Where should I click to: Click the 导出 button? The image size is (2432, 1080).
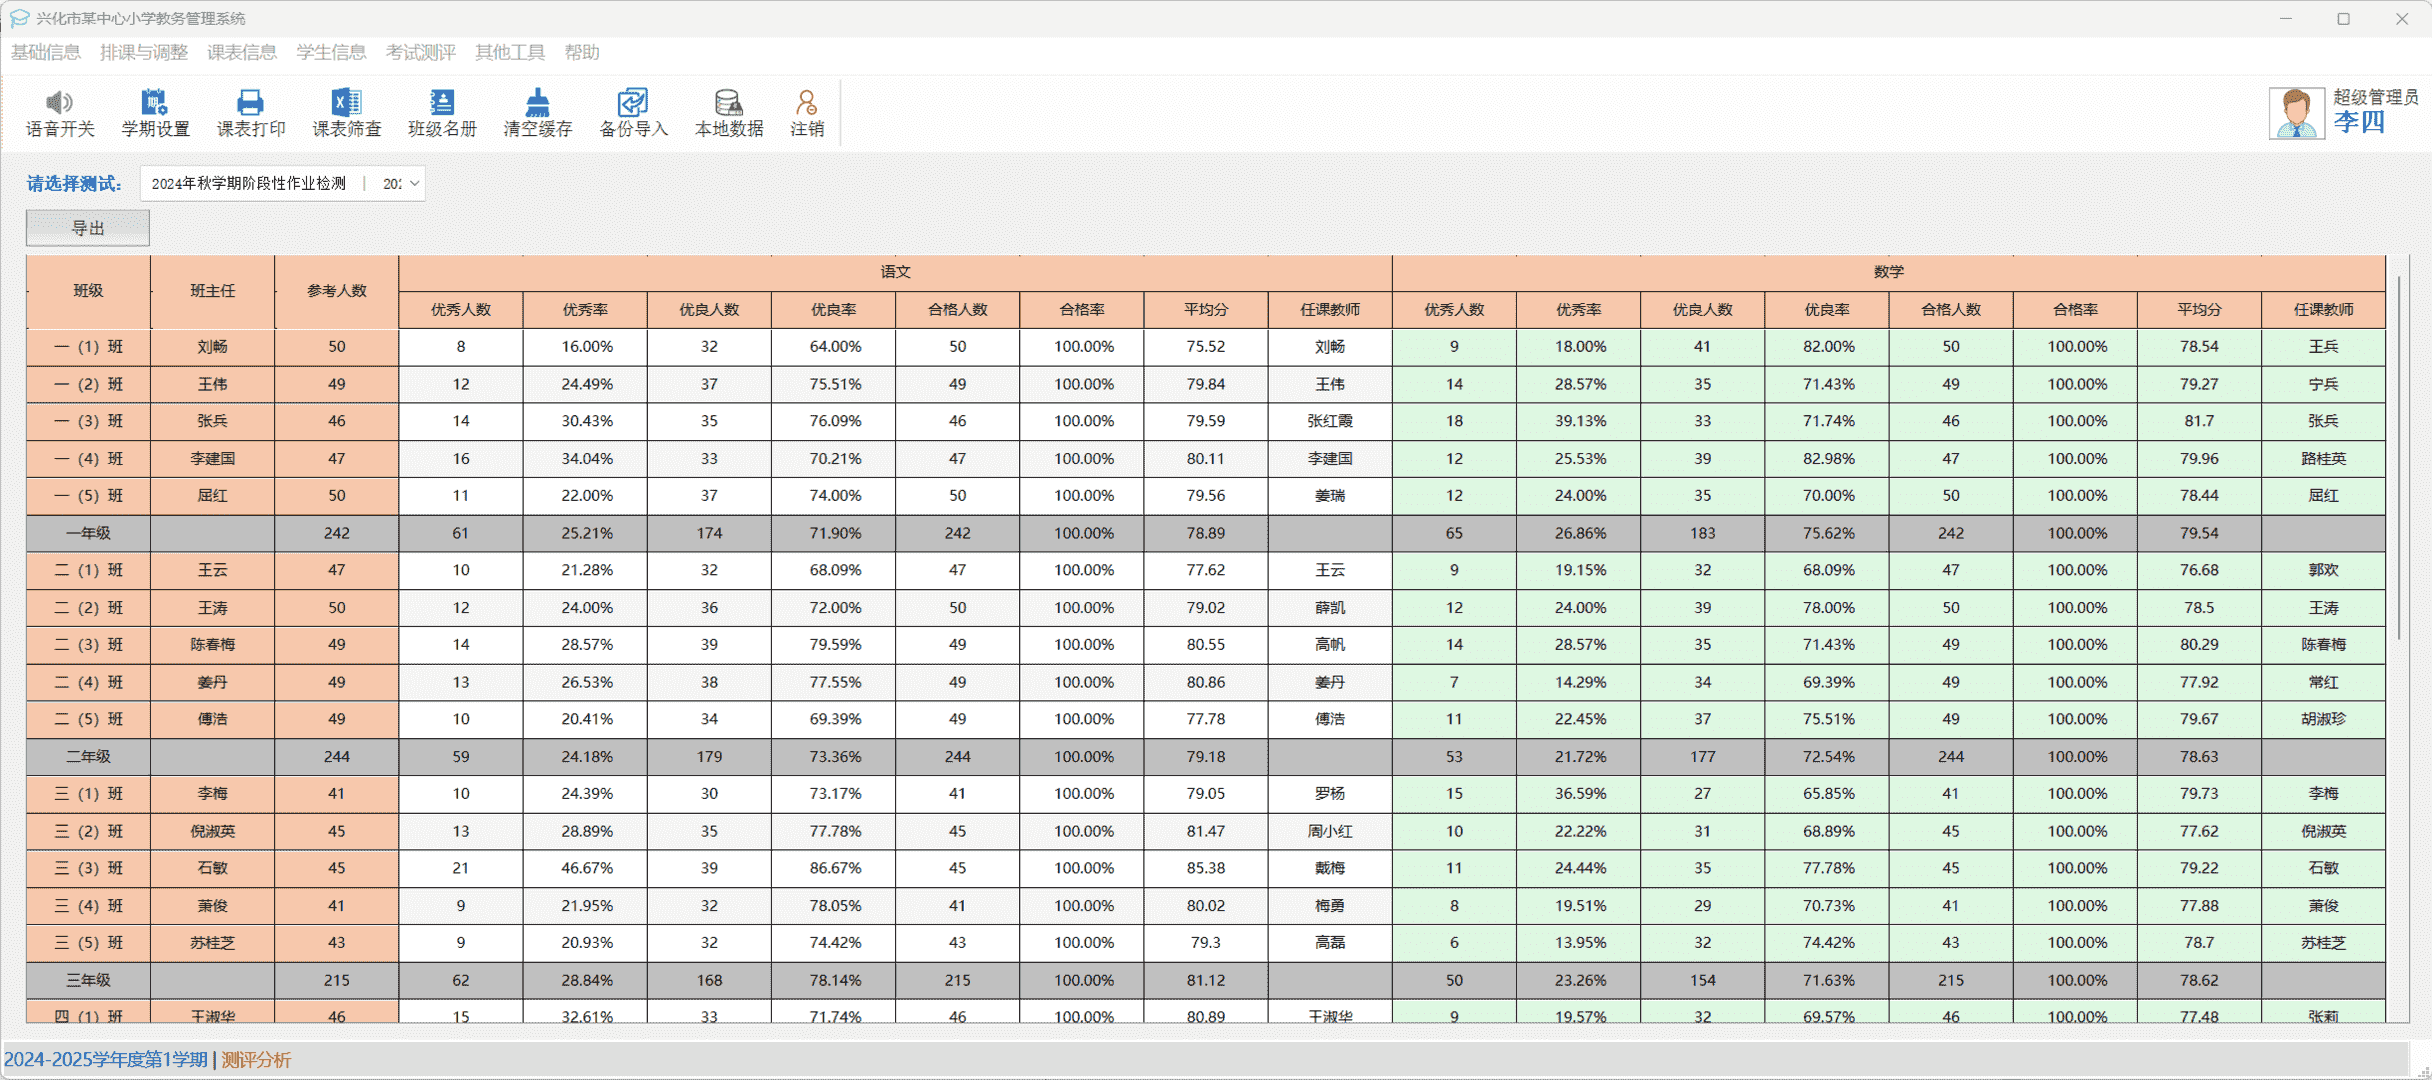[x=88, y=228]
